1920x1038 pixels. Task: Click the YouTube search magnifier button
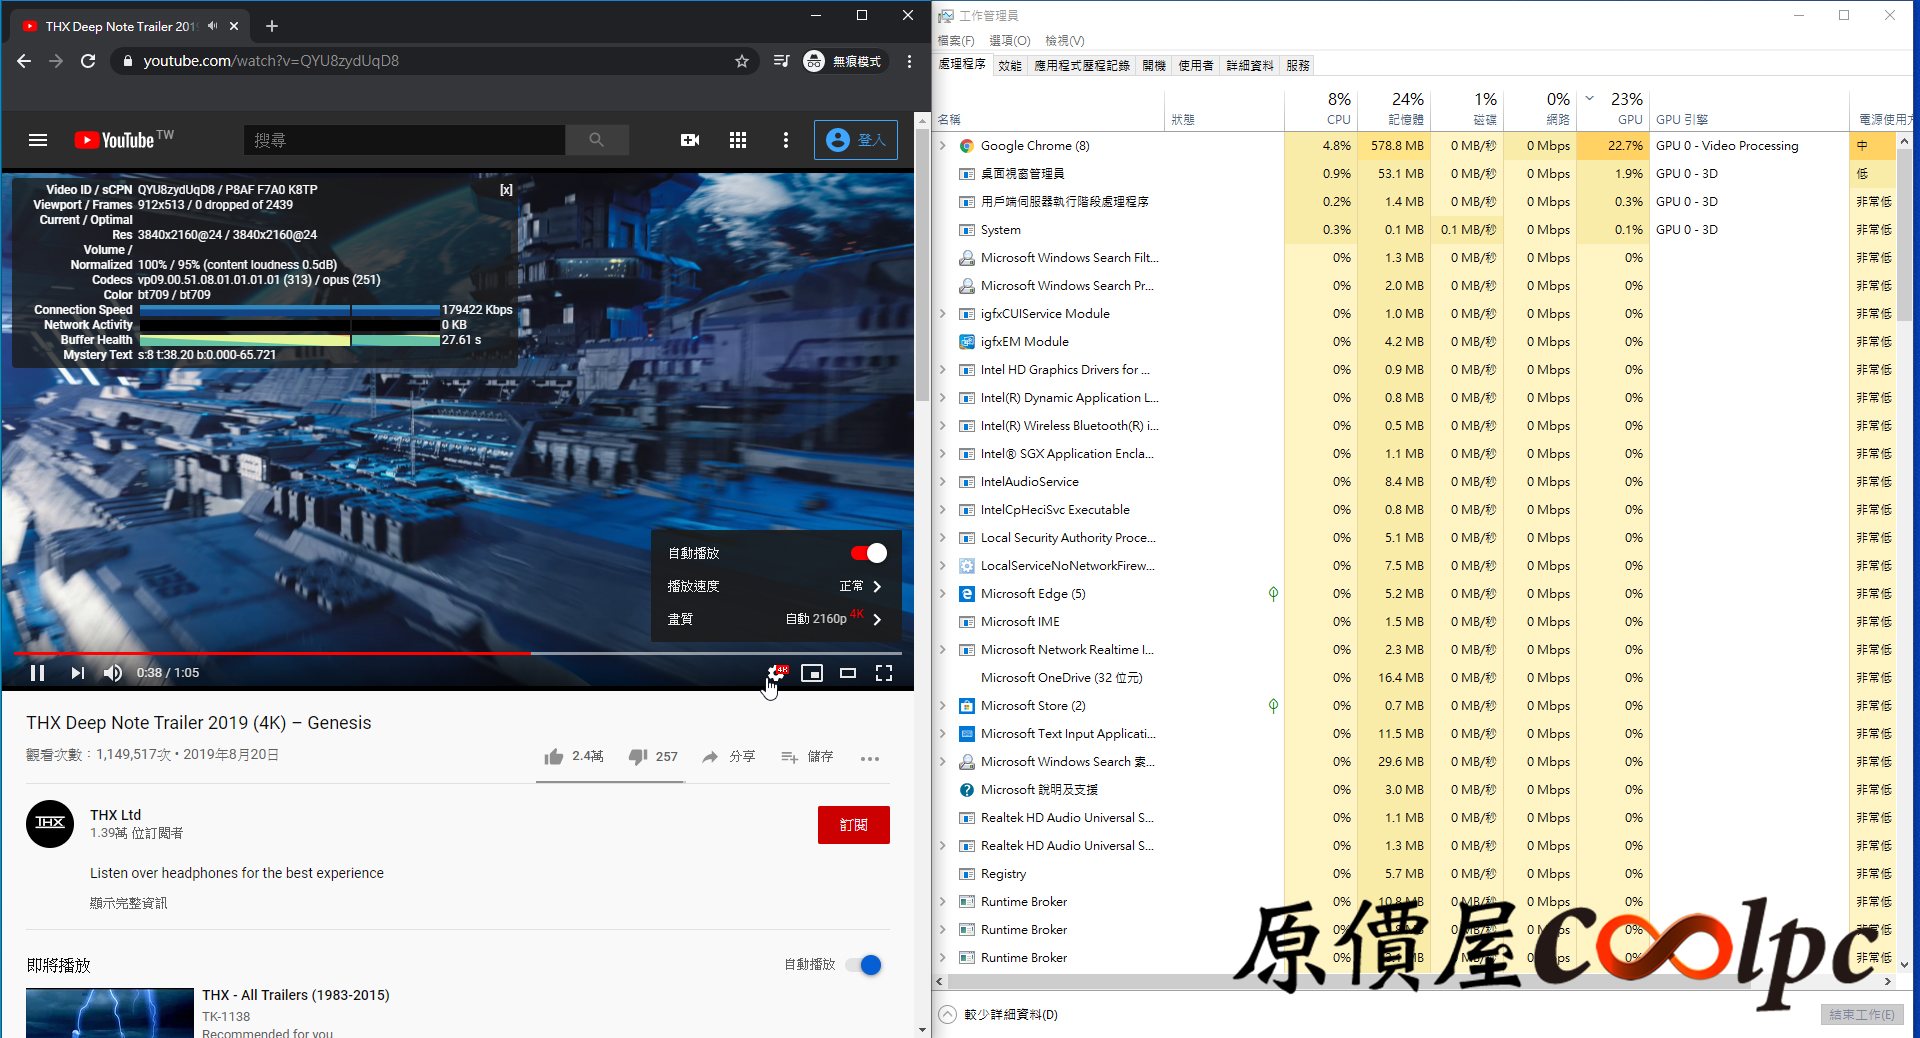click(597, 140)
